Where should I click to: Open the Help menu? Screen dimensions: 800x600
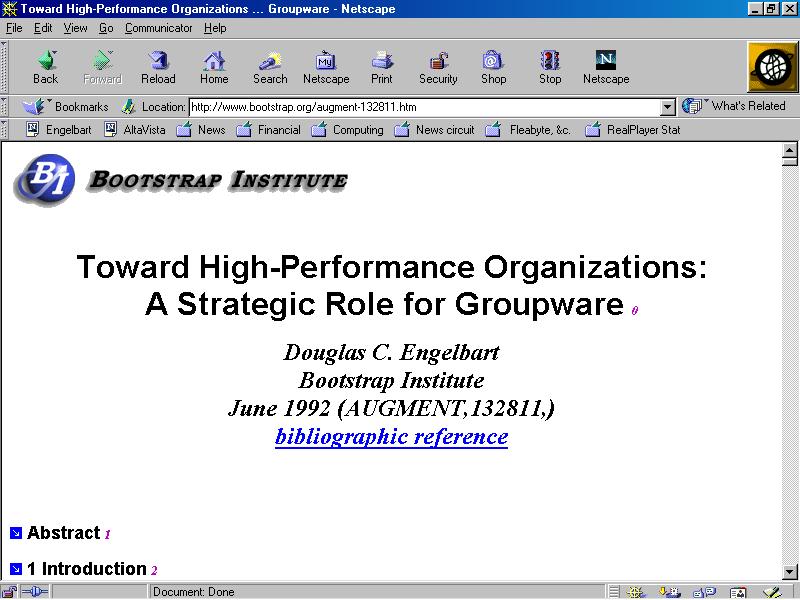click(x=215, y=28)
